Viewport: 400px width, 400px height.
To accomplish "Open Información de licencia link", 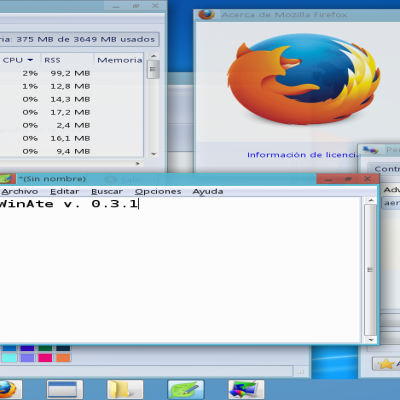I will click(303, 155).
